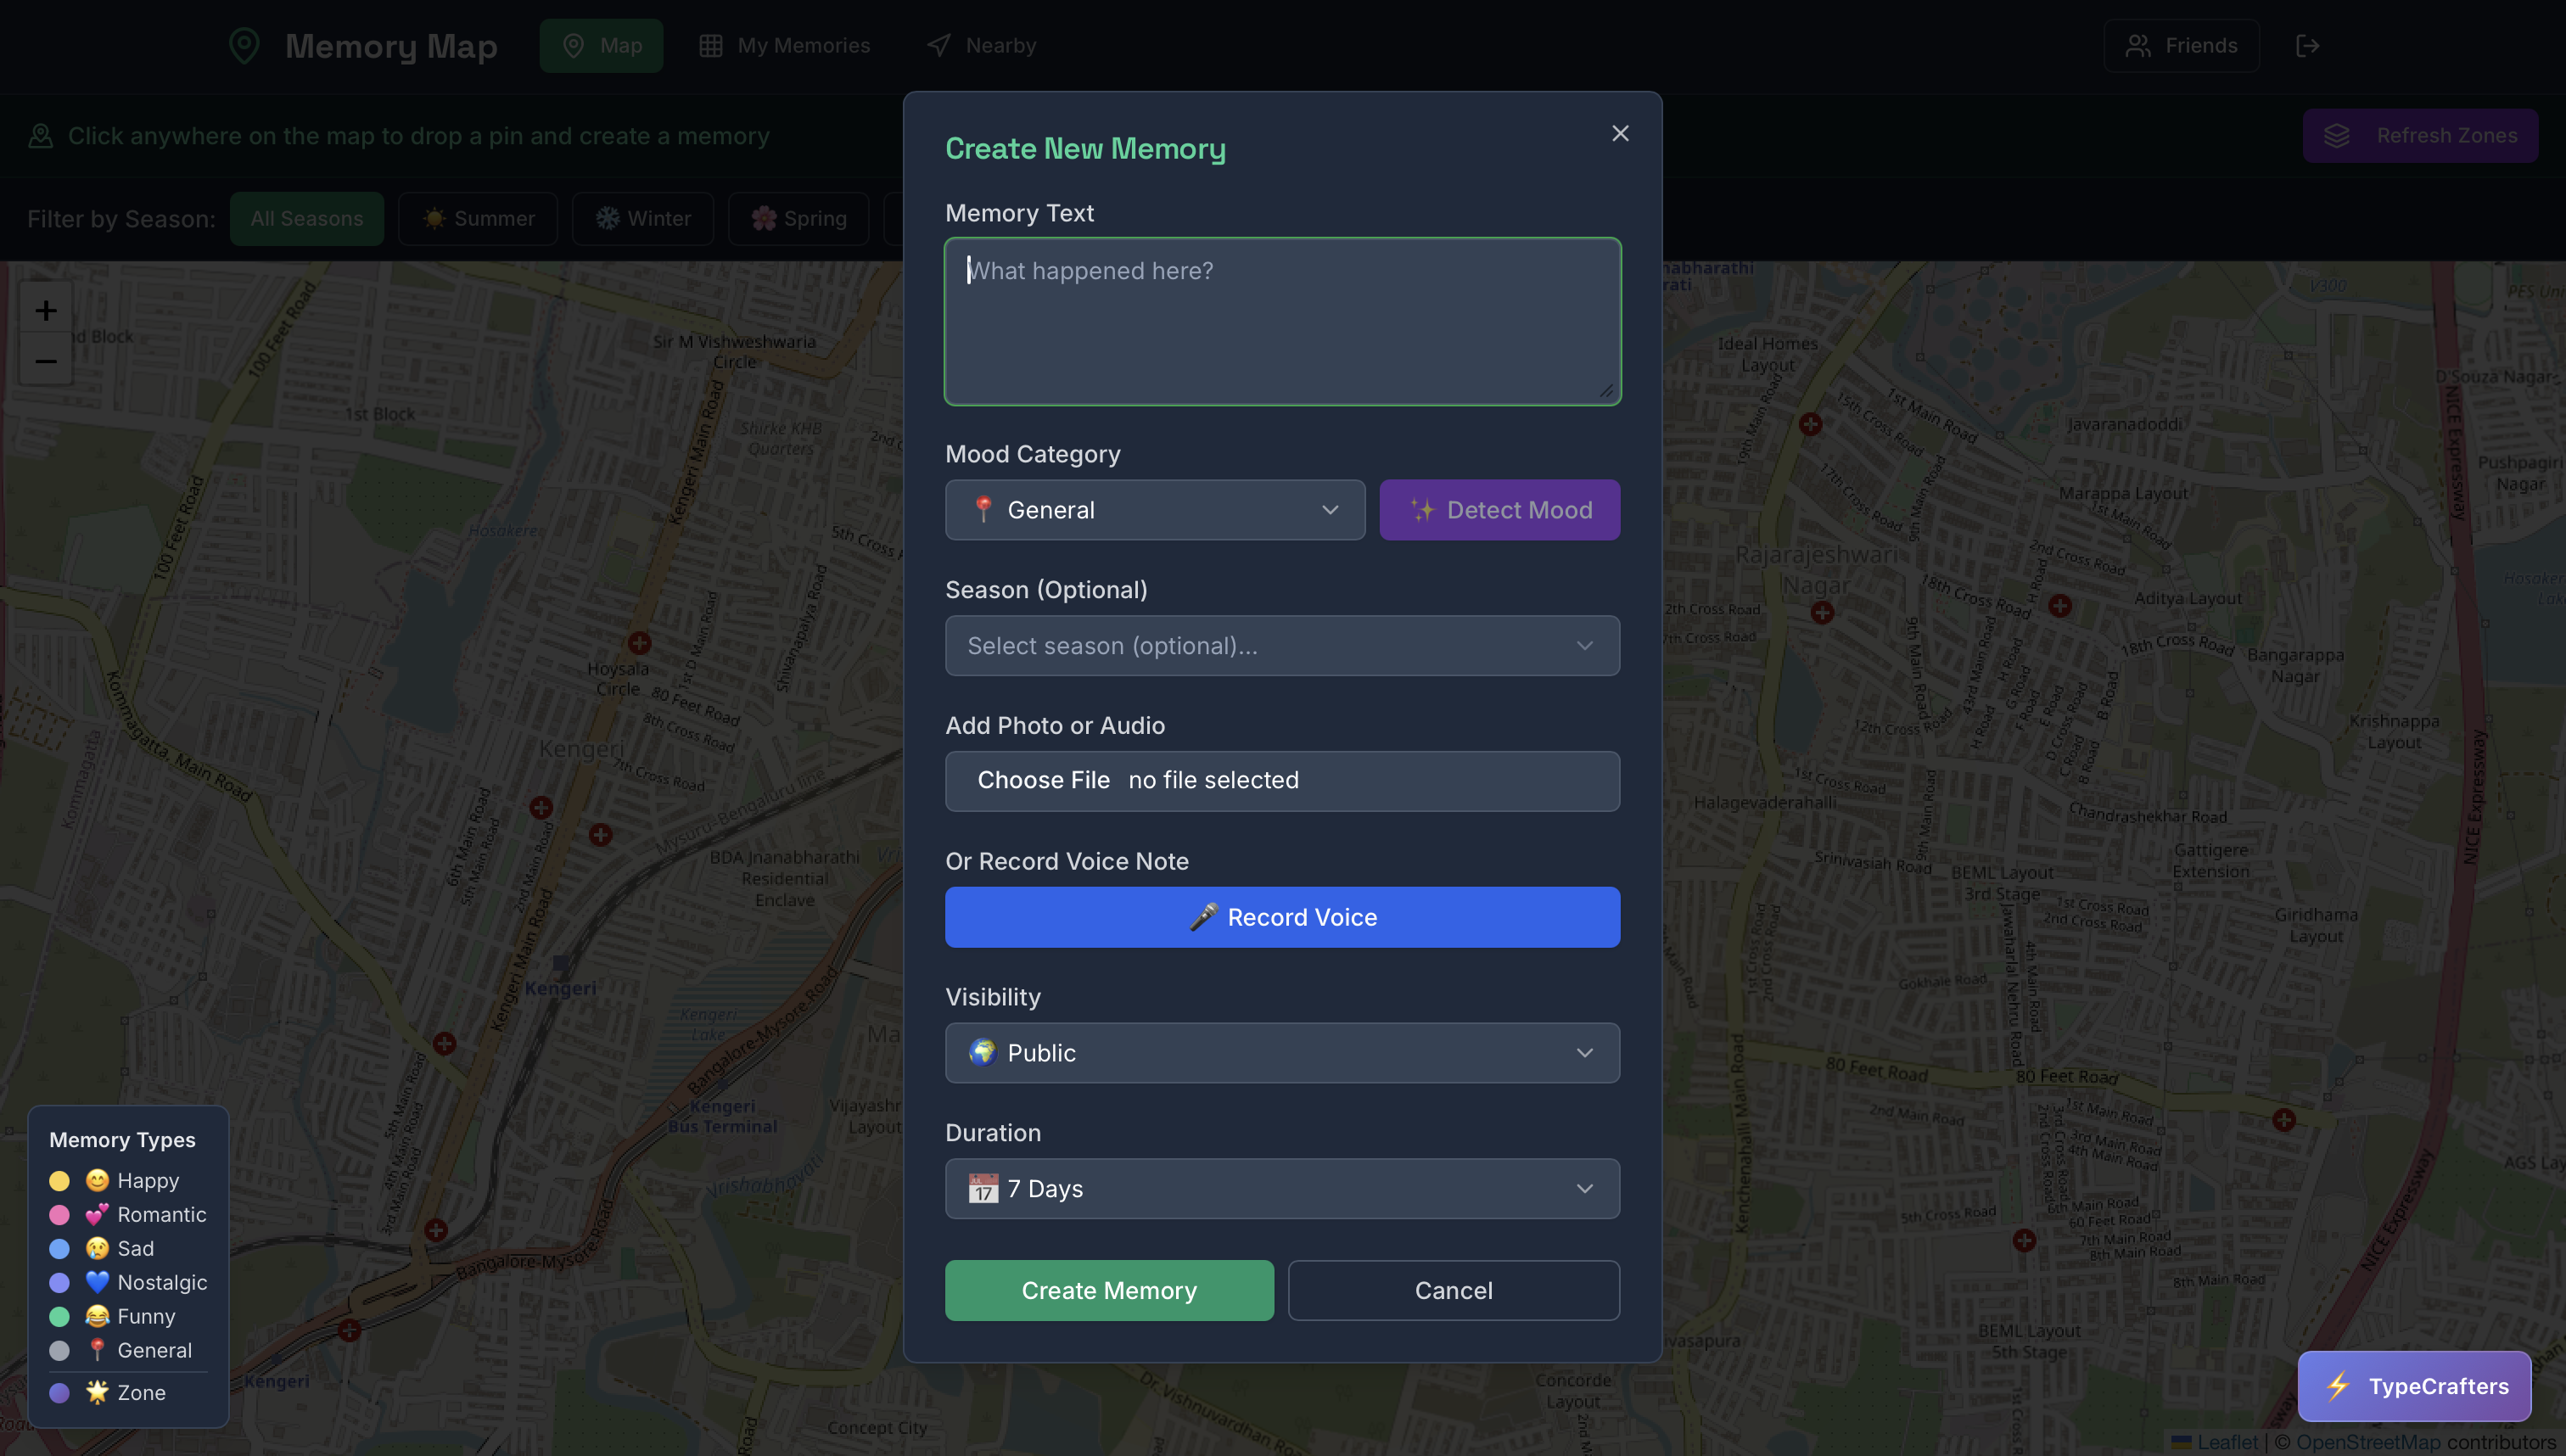Click the Detect Mood button
Screen dimensions: 2566x1456
pos(1500,510)
